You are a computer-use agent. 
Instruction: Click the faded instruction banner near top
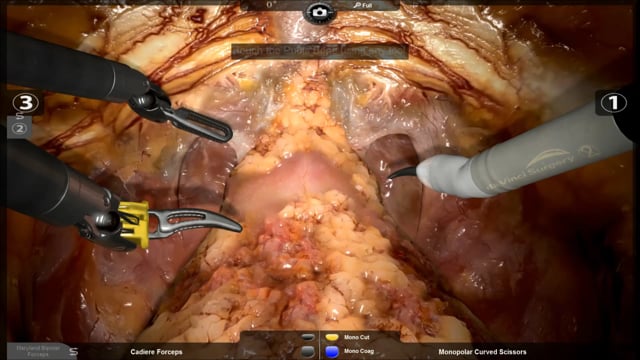(320, 51)
